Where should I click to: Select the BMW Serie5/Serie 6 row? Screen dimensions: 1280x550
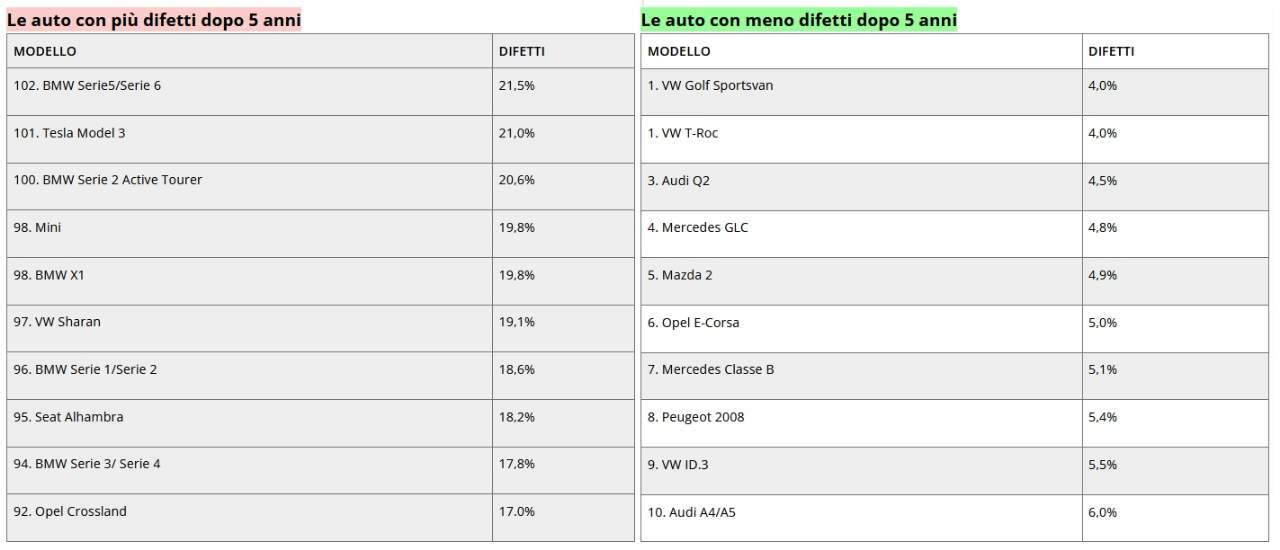[x=87, y=86]
